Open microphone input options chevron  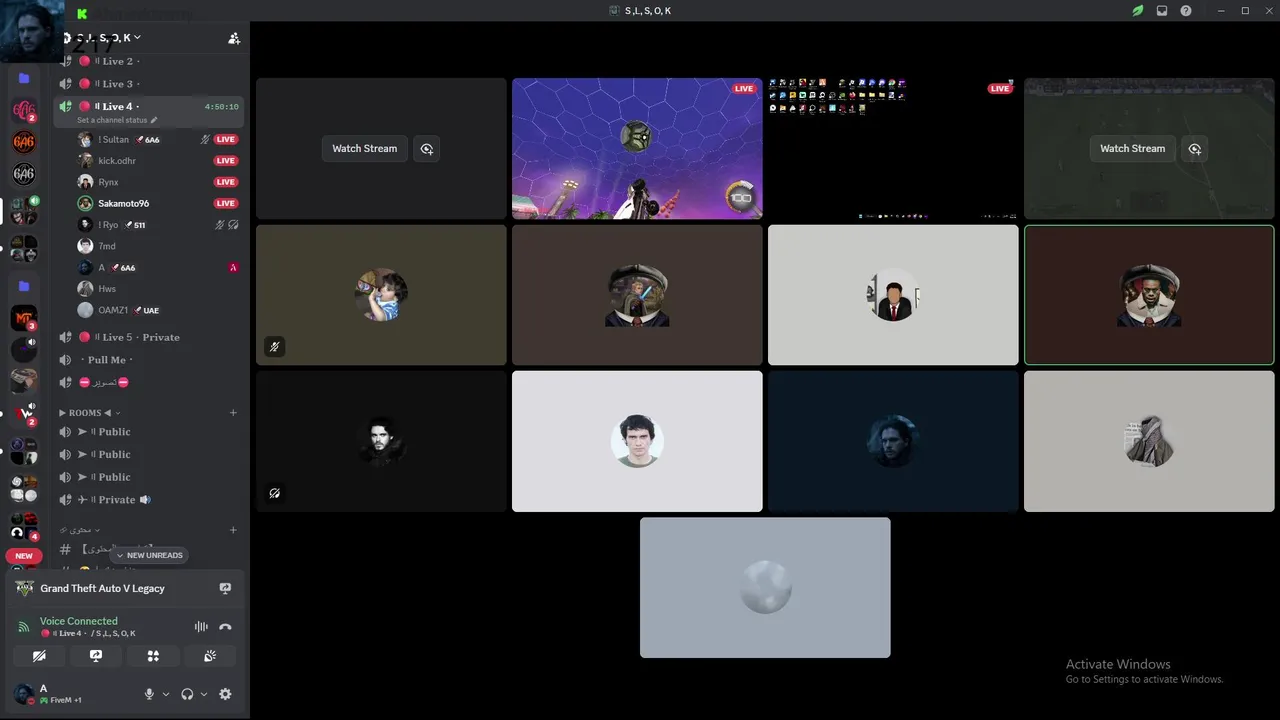166,694
